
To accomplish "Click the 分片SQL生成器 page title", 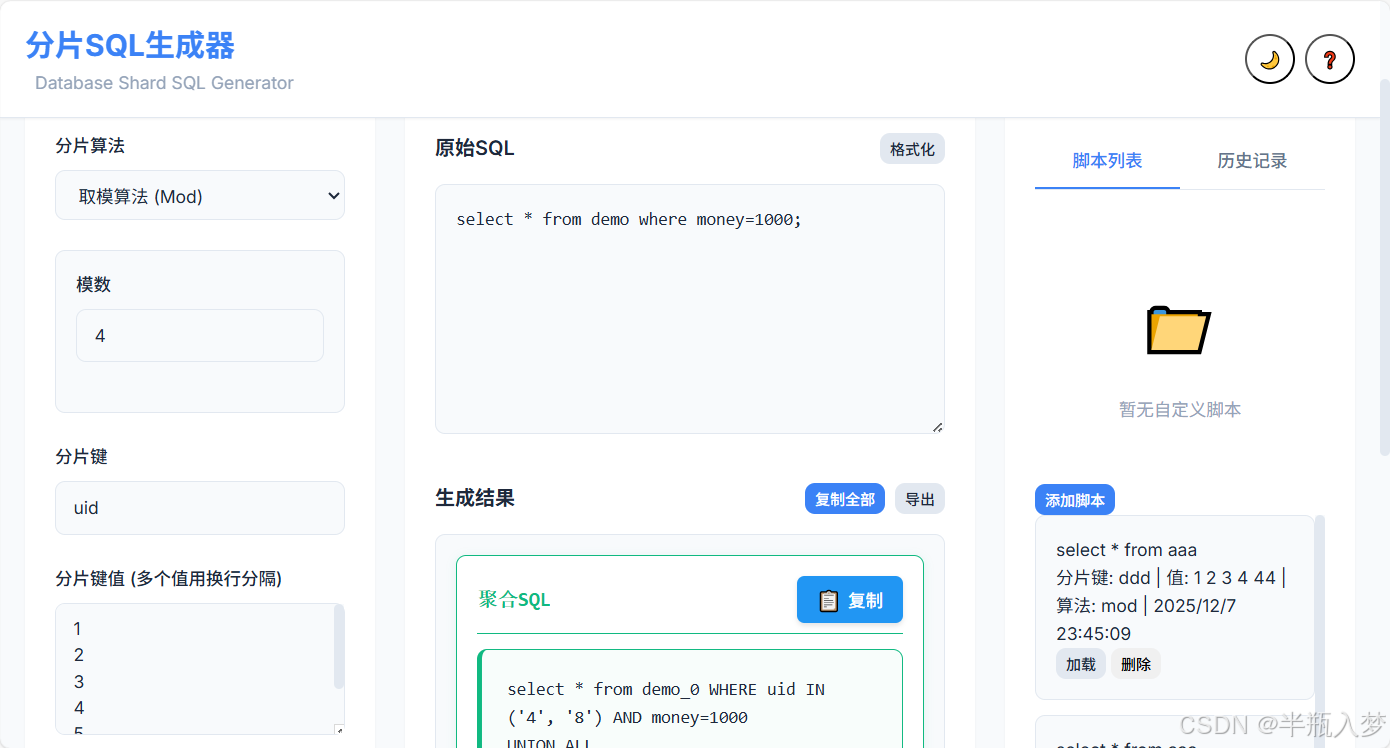I will coord(130,46).
